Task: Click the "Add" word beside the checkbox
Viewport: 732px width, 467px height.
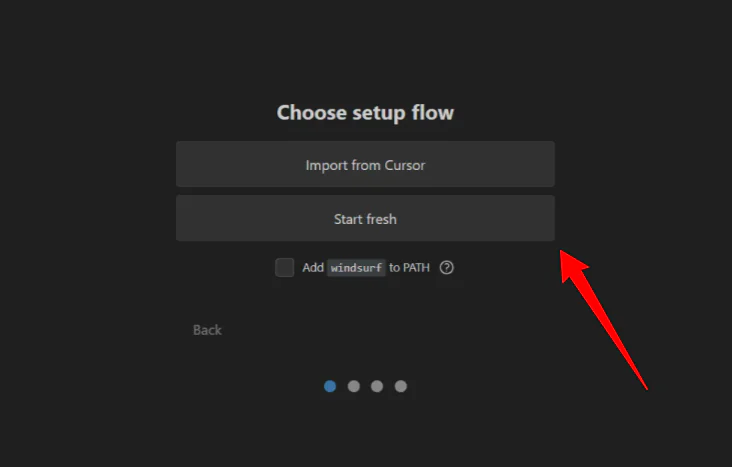Action: pos(313,268)
